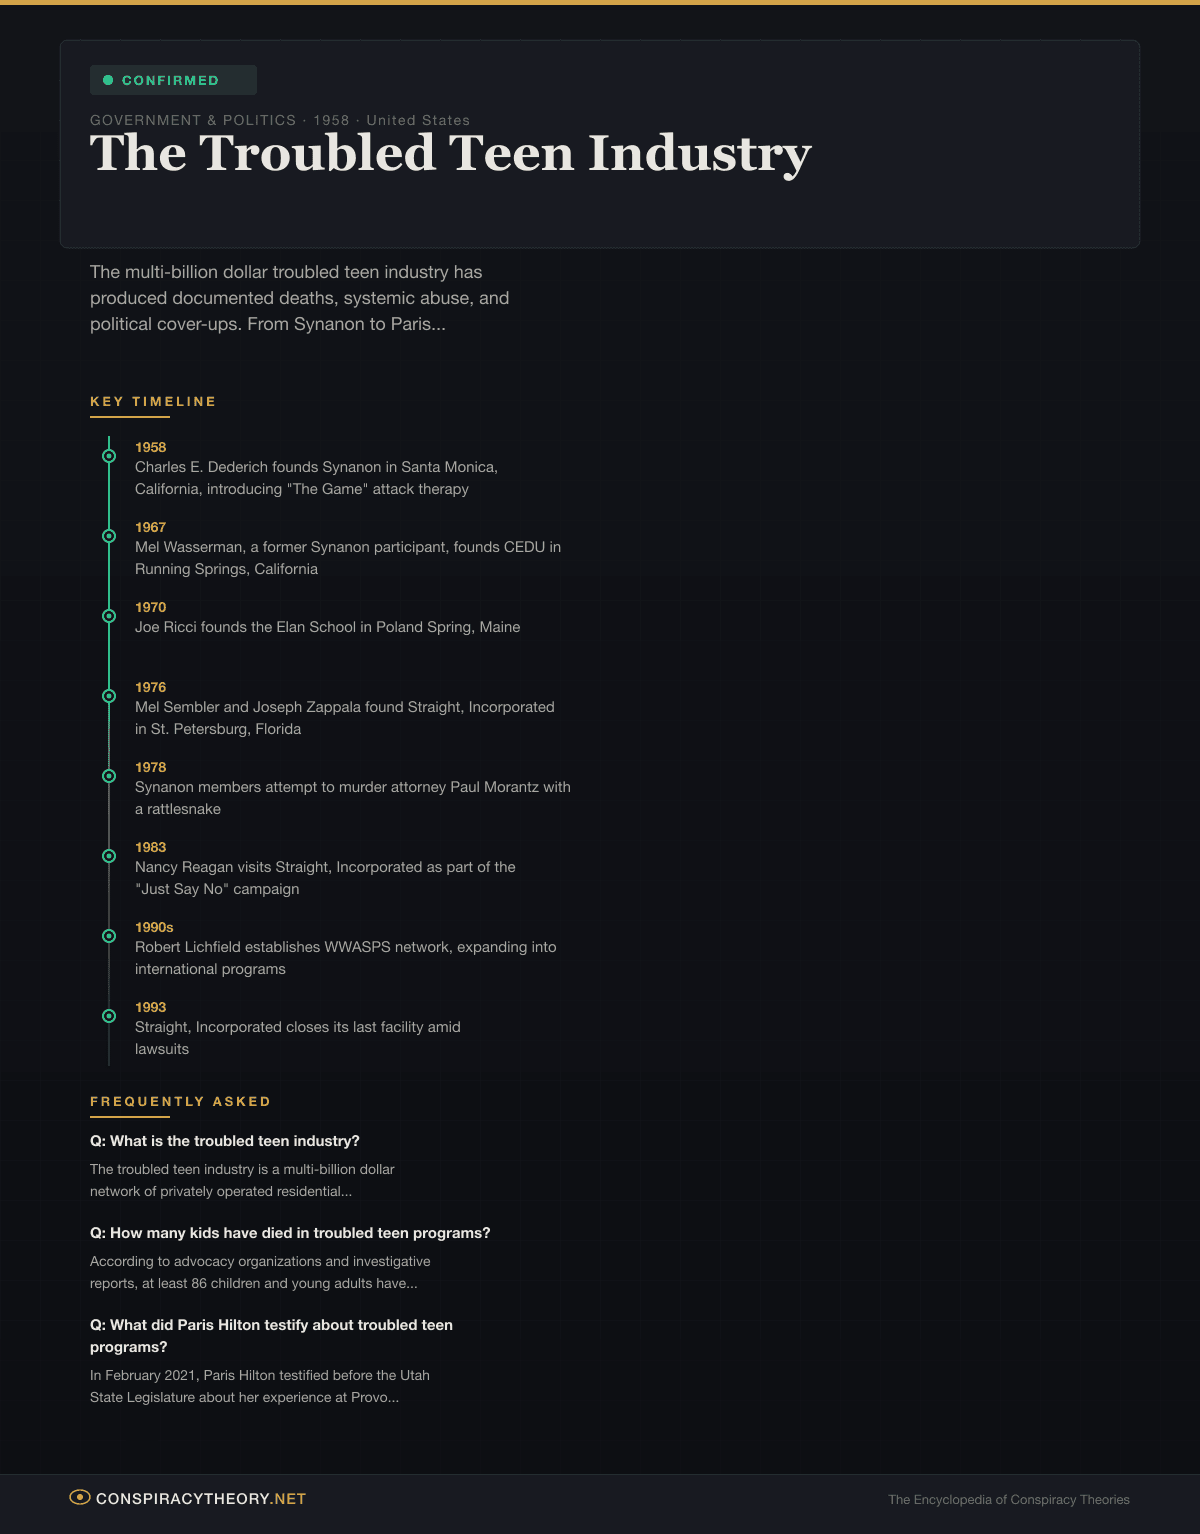This screenshot has width=1200, height=1534.
Task: Select the Frequently Asked section heading
Action: point(180,1101)
